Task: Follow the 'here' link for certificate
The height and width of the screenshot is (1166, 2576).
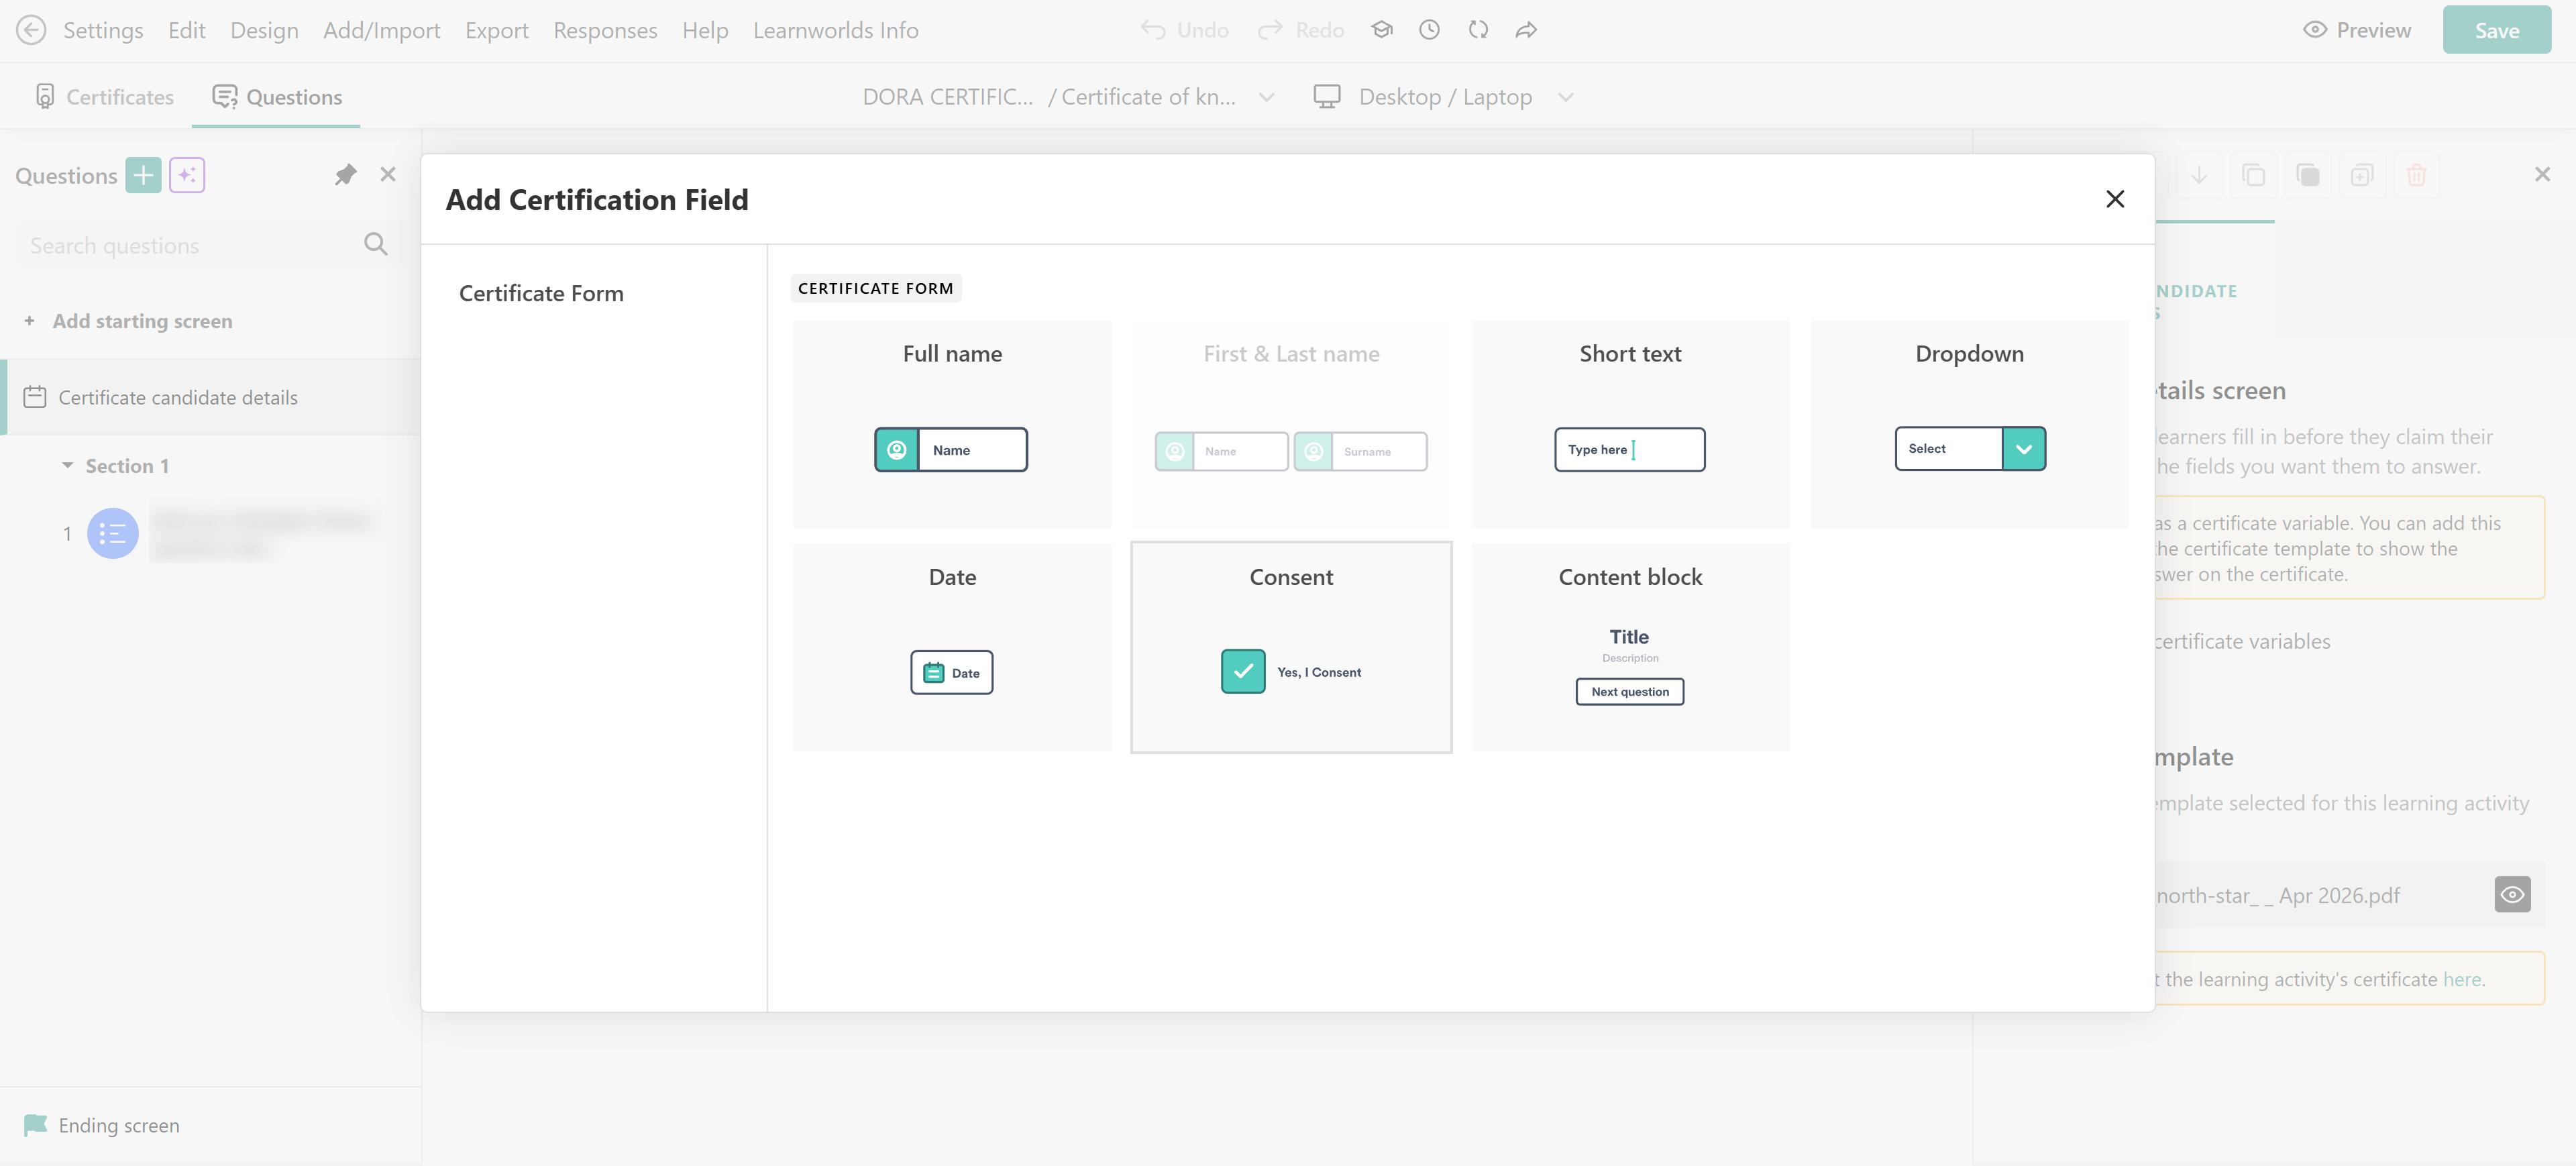Action: (2461, 979)
